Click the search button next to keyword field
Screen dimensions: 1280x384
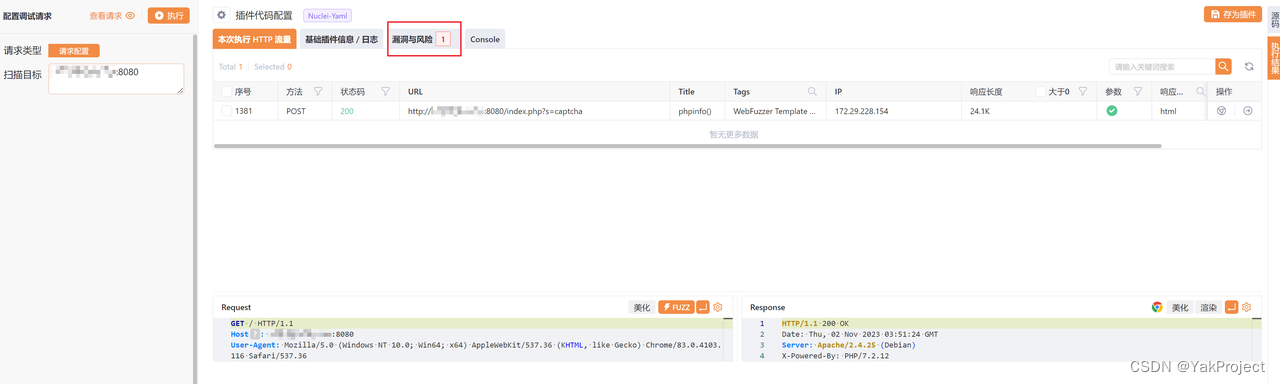[1224, 66]
